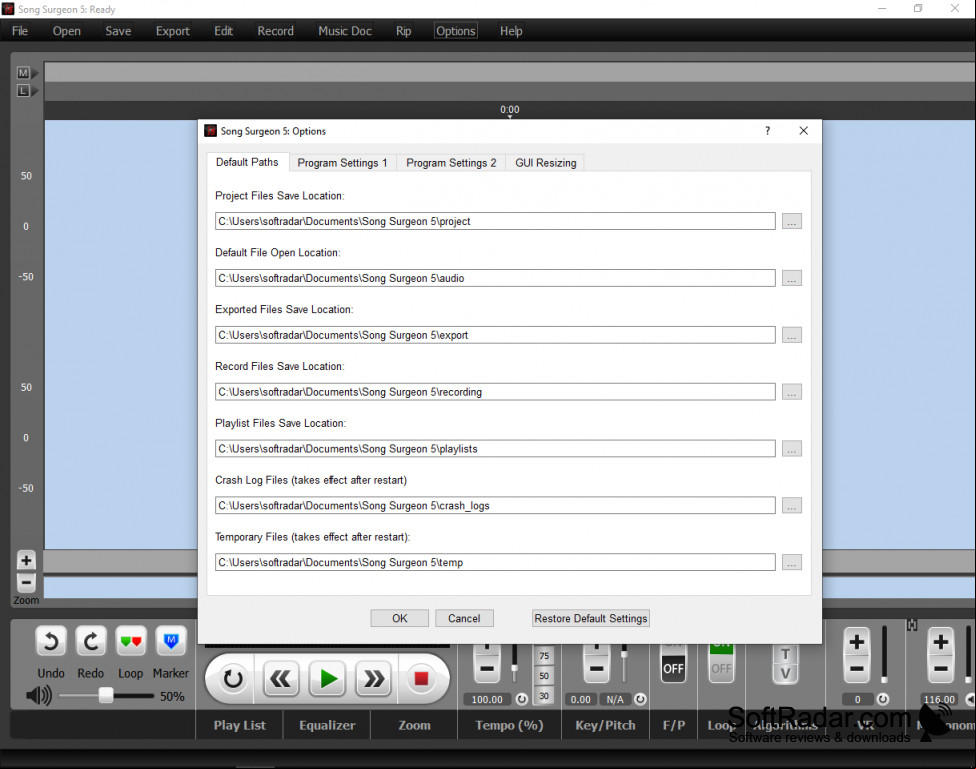The height and width of the screenshot is (769, 976).
Task: Switch to the Default Paths tab
Action: [x=247, y=163]
